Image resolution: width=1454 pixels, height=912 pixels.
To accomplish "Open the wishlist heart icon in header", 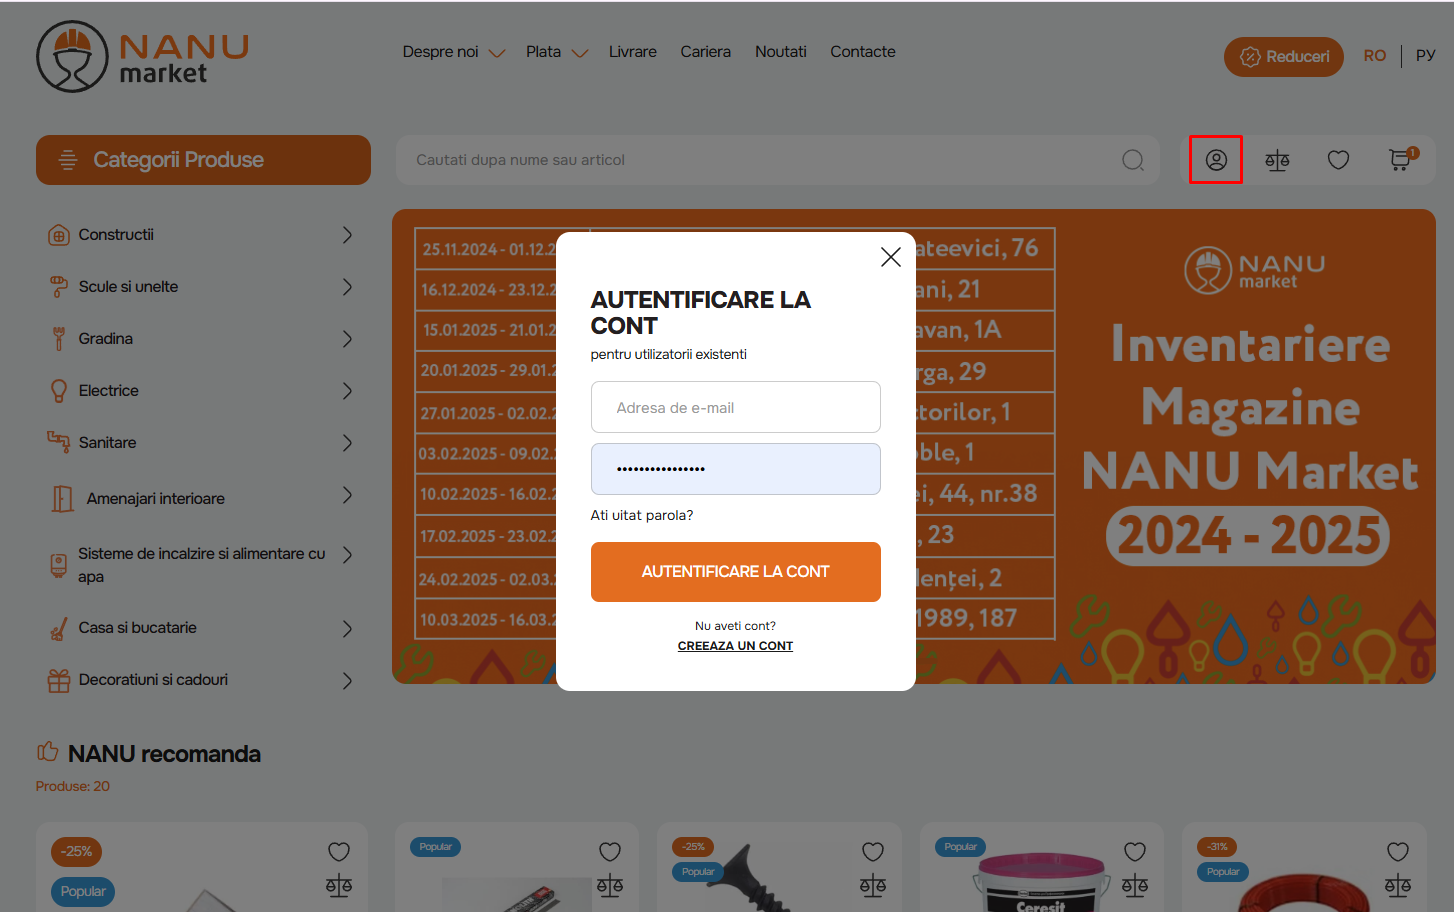I will [x=1338, y=160].
